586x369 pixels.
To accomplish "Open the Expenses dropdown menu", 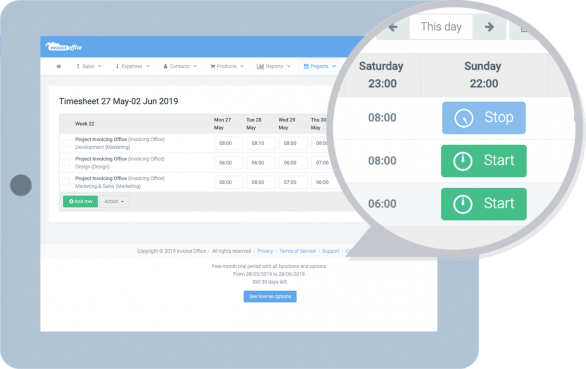I will 132,66.
